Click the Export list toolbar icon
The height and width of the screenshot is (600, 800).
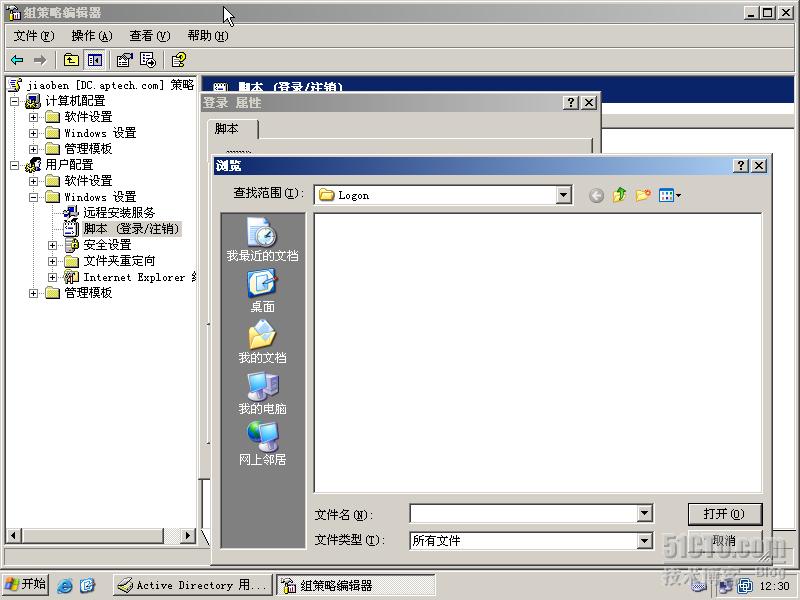pos(147,60)
